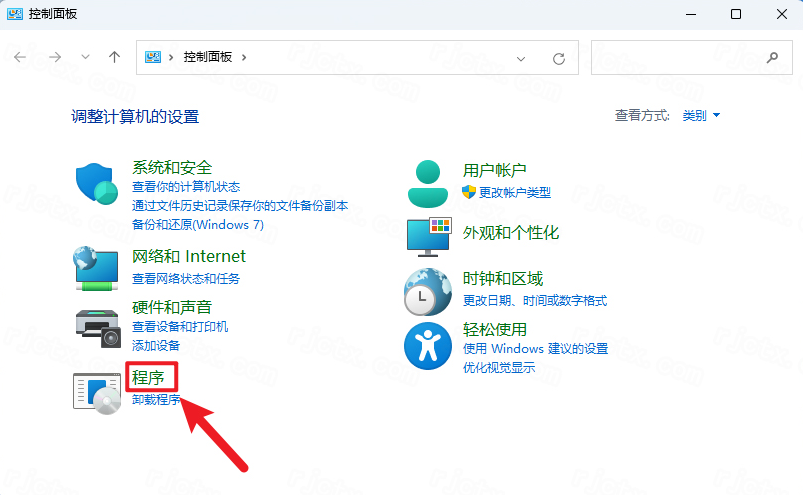Image resolution: width=803 pixels, height=495 pixels.
Task: Open the address bar history dropdown
Action: 520,58
